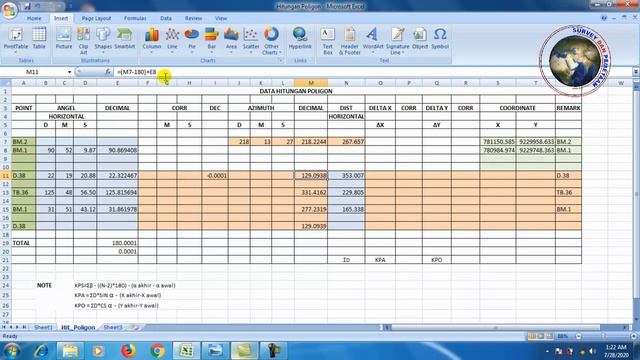Insert a Symbol
640x360 pixels.
[x=440, y=39]
